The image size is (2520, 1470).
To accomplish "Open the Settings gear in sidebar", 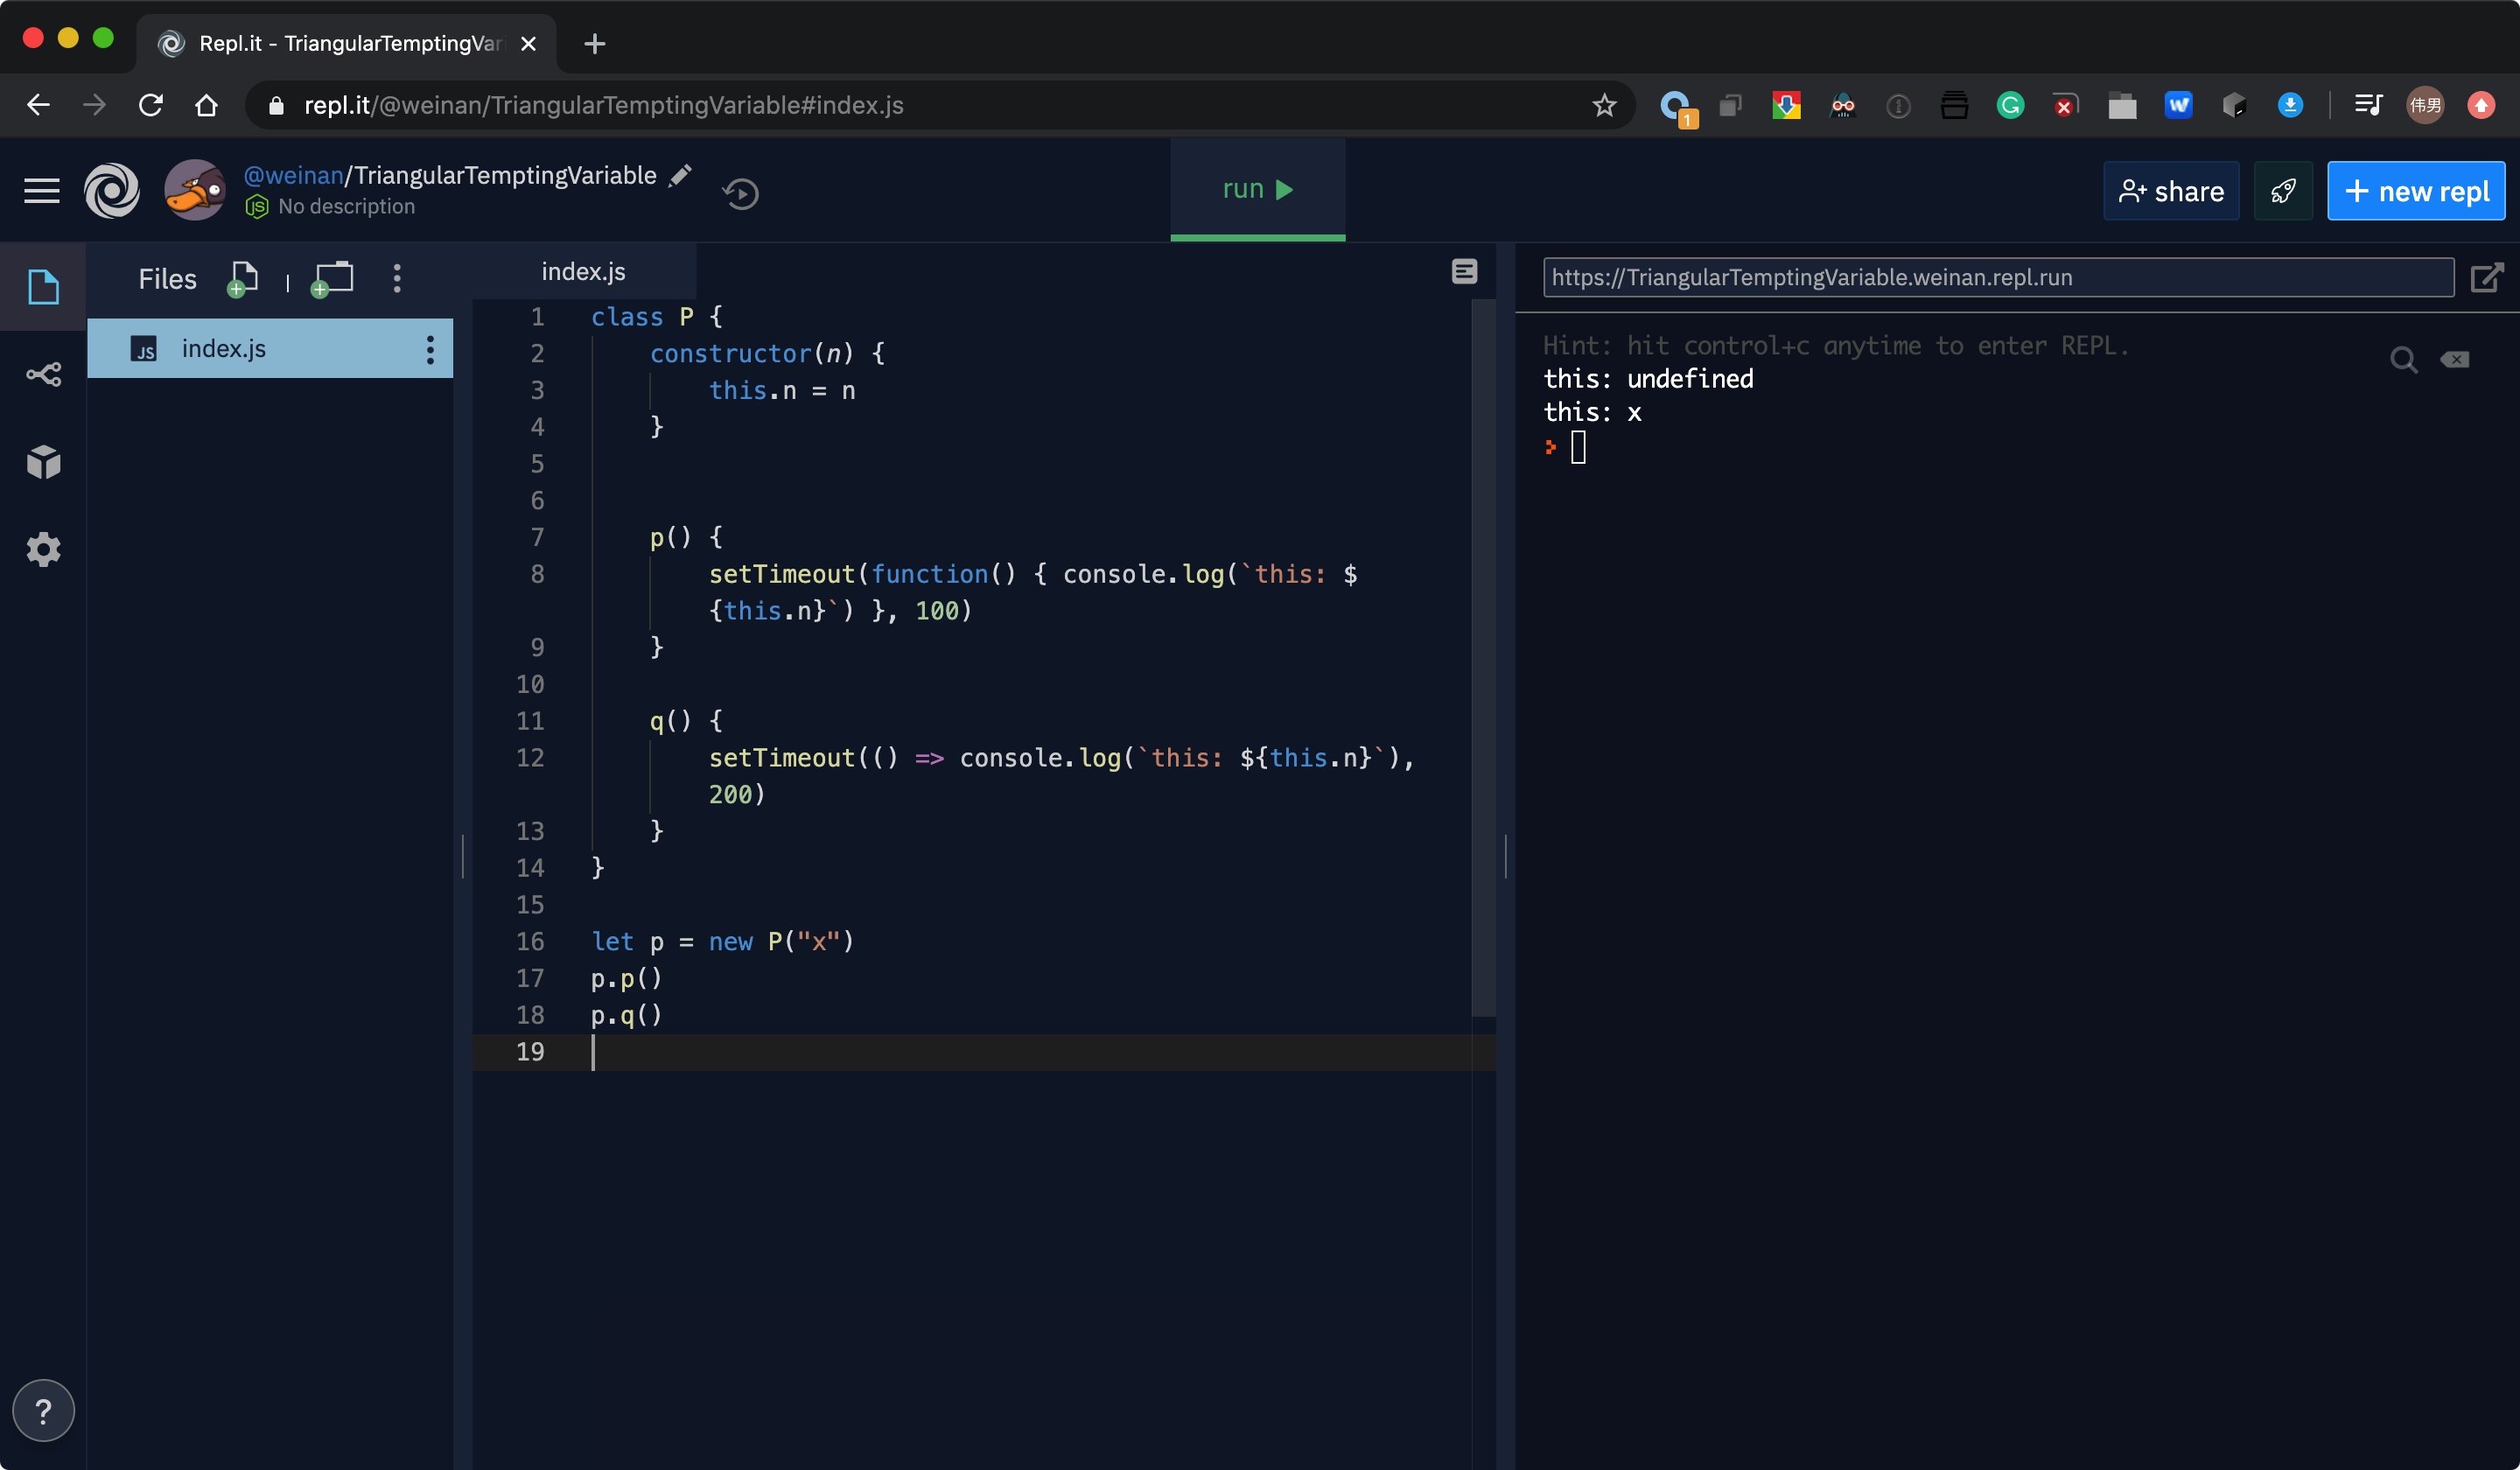I will click(x=43, y=549).
